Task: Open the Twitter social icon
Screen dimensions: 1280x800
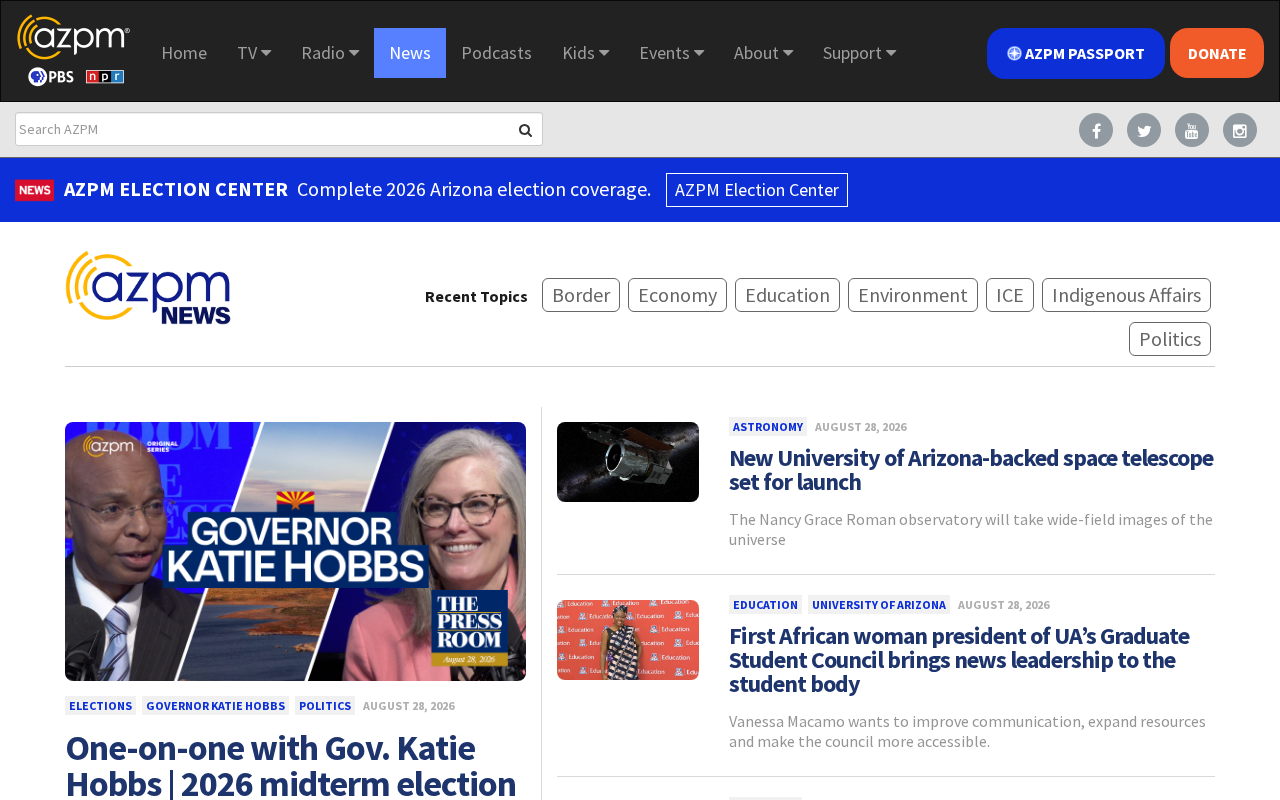Action: pos(1144,130)
